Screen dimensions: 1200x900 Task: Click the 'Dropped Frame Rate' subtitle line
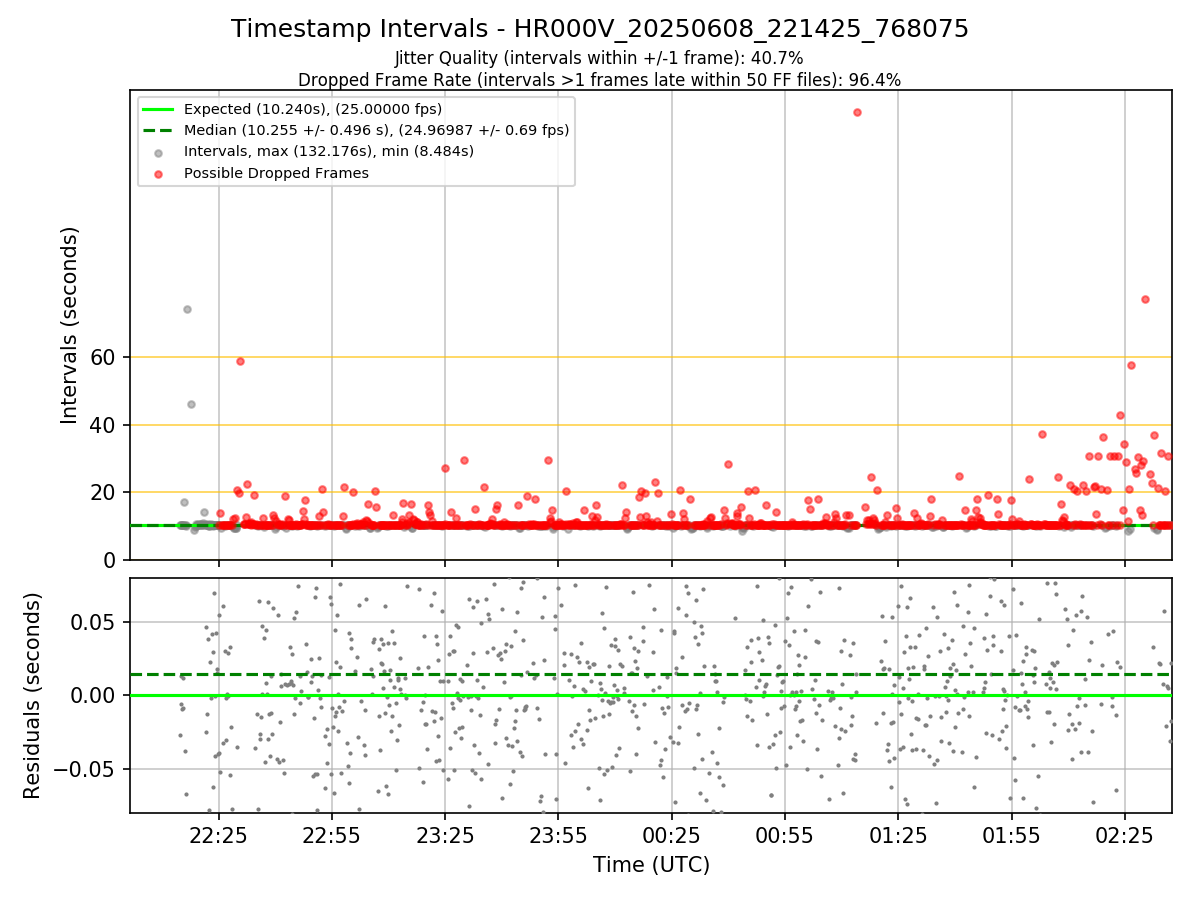click(x=600, y=80)
